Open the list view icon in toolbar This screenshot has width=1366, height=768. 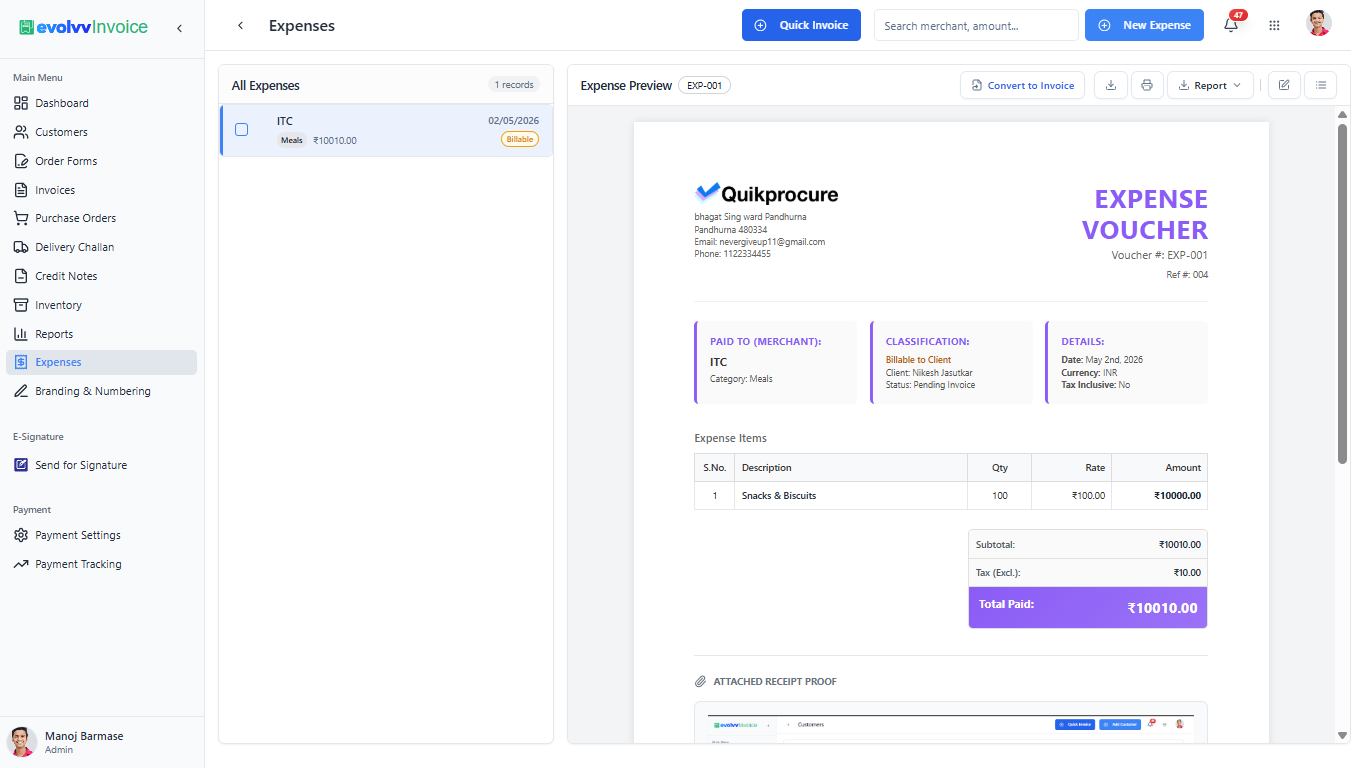[1321, 85]
